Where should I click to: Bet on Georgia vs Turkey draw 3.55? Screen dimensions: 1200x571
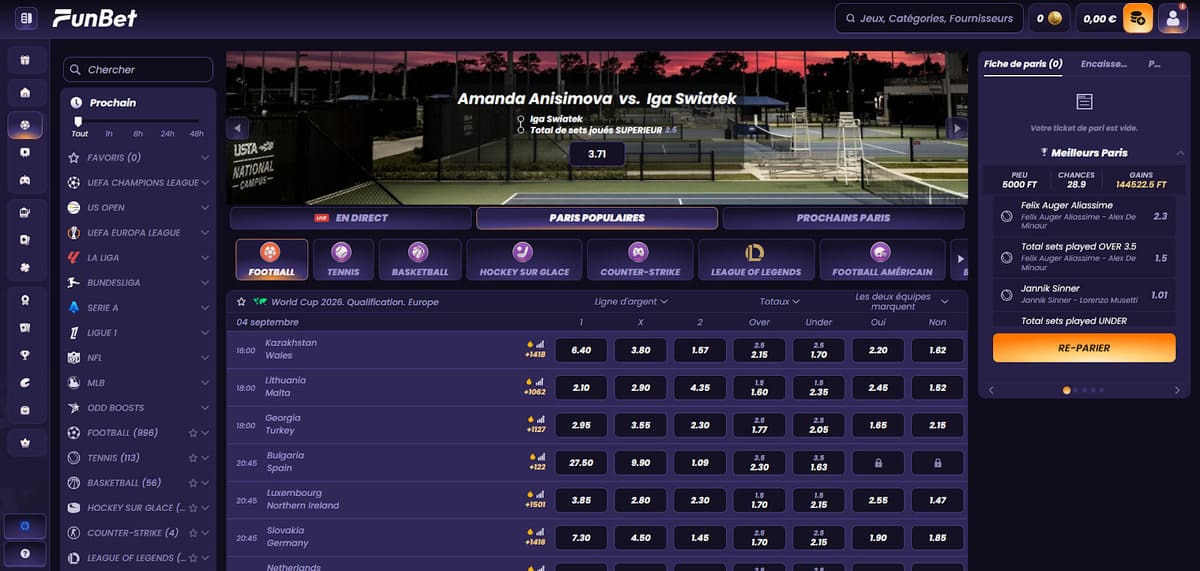coord(641,426)
